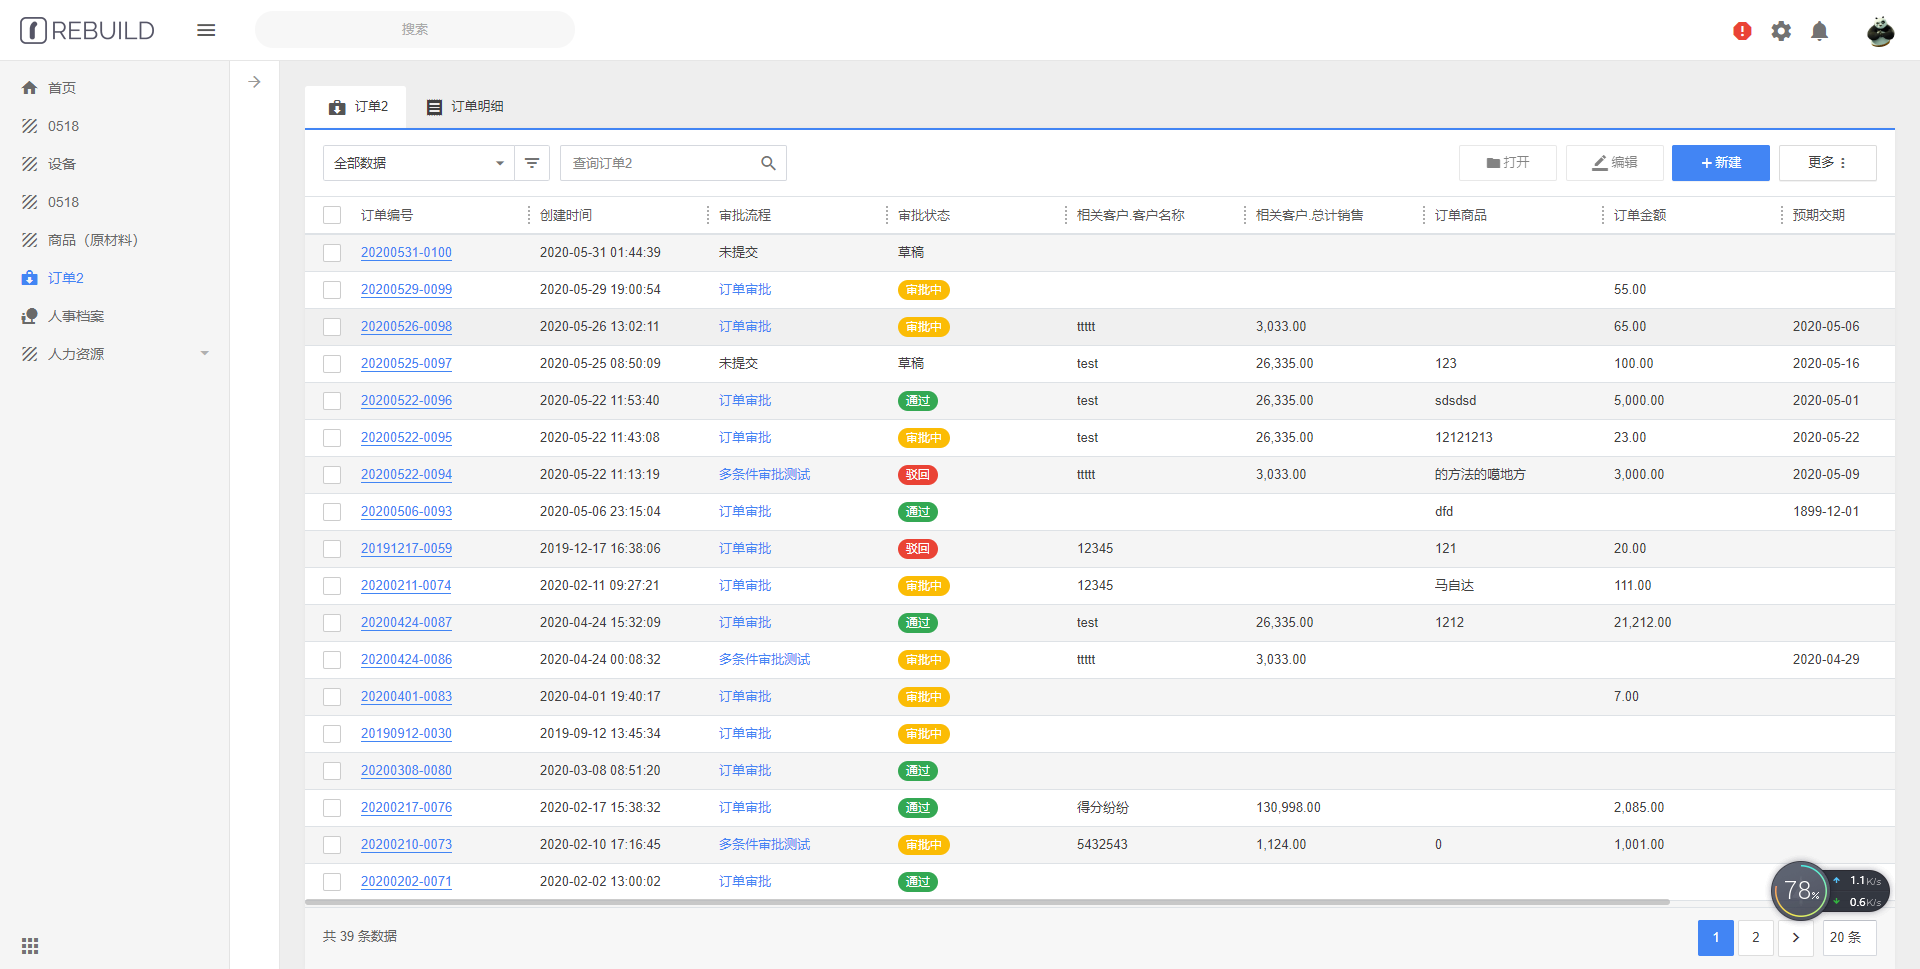
Task: Switch to the 订单明细 tab
Action: coord(466,107)
